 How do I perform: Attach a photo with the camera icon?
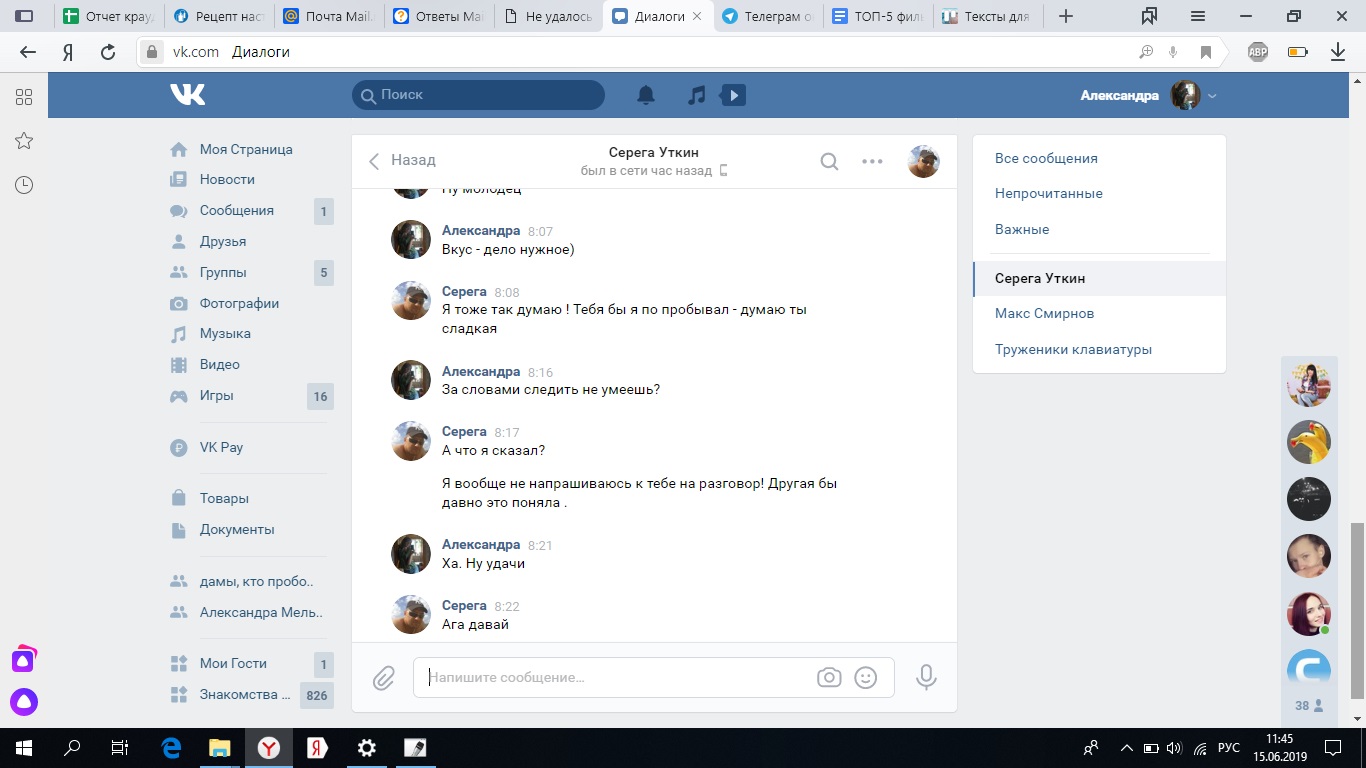(x=829, y=677)
